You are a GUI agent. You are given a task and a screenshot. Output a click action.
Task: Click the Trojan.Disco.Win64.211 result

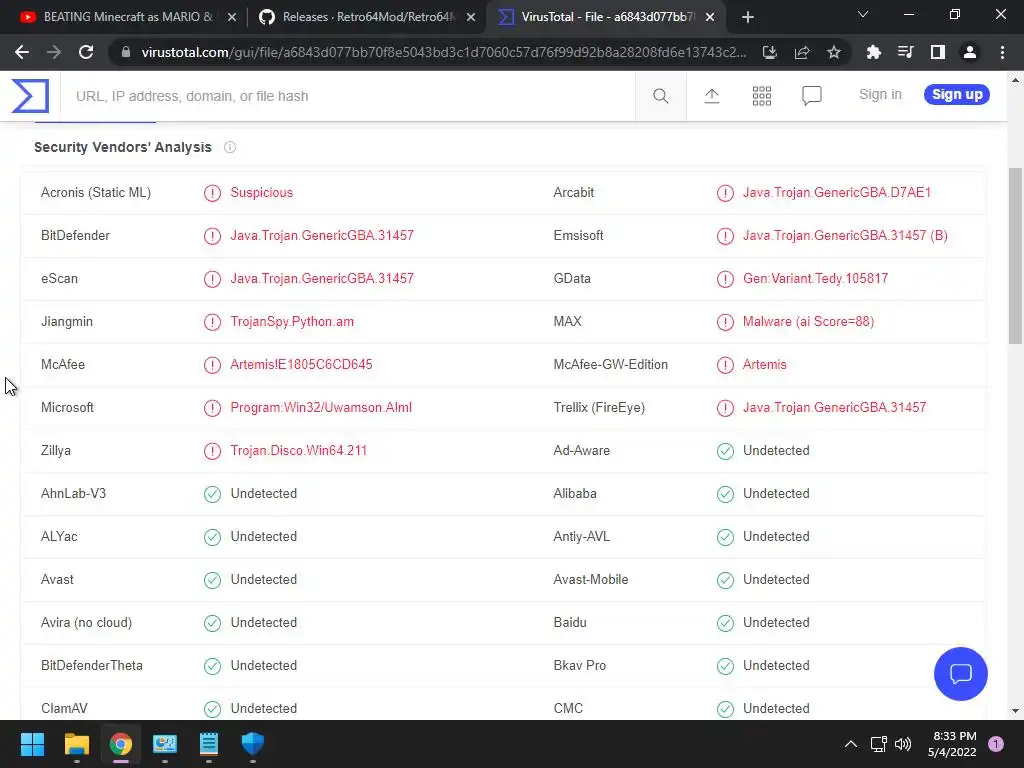(298, 451)
